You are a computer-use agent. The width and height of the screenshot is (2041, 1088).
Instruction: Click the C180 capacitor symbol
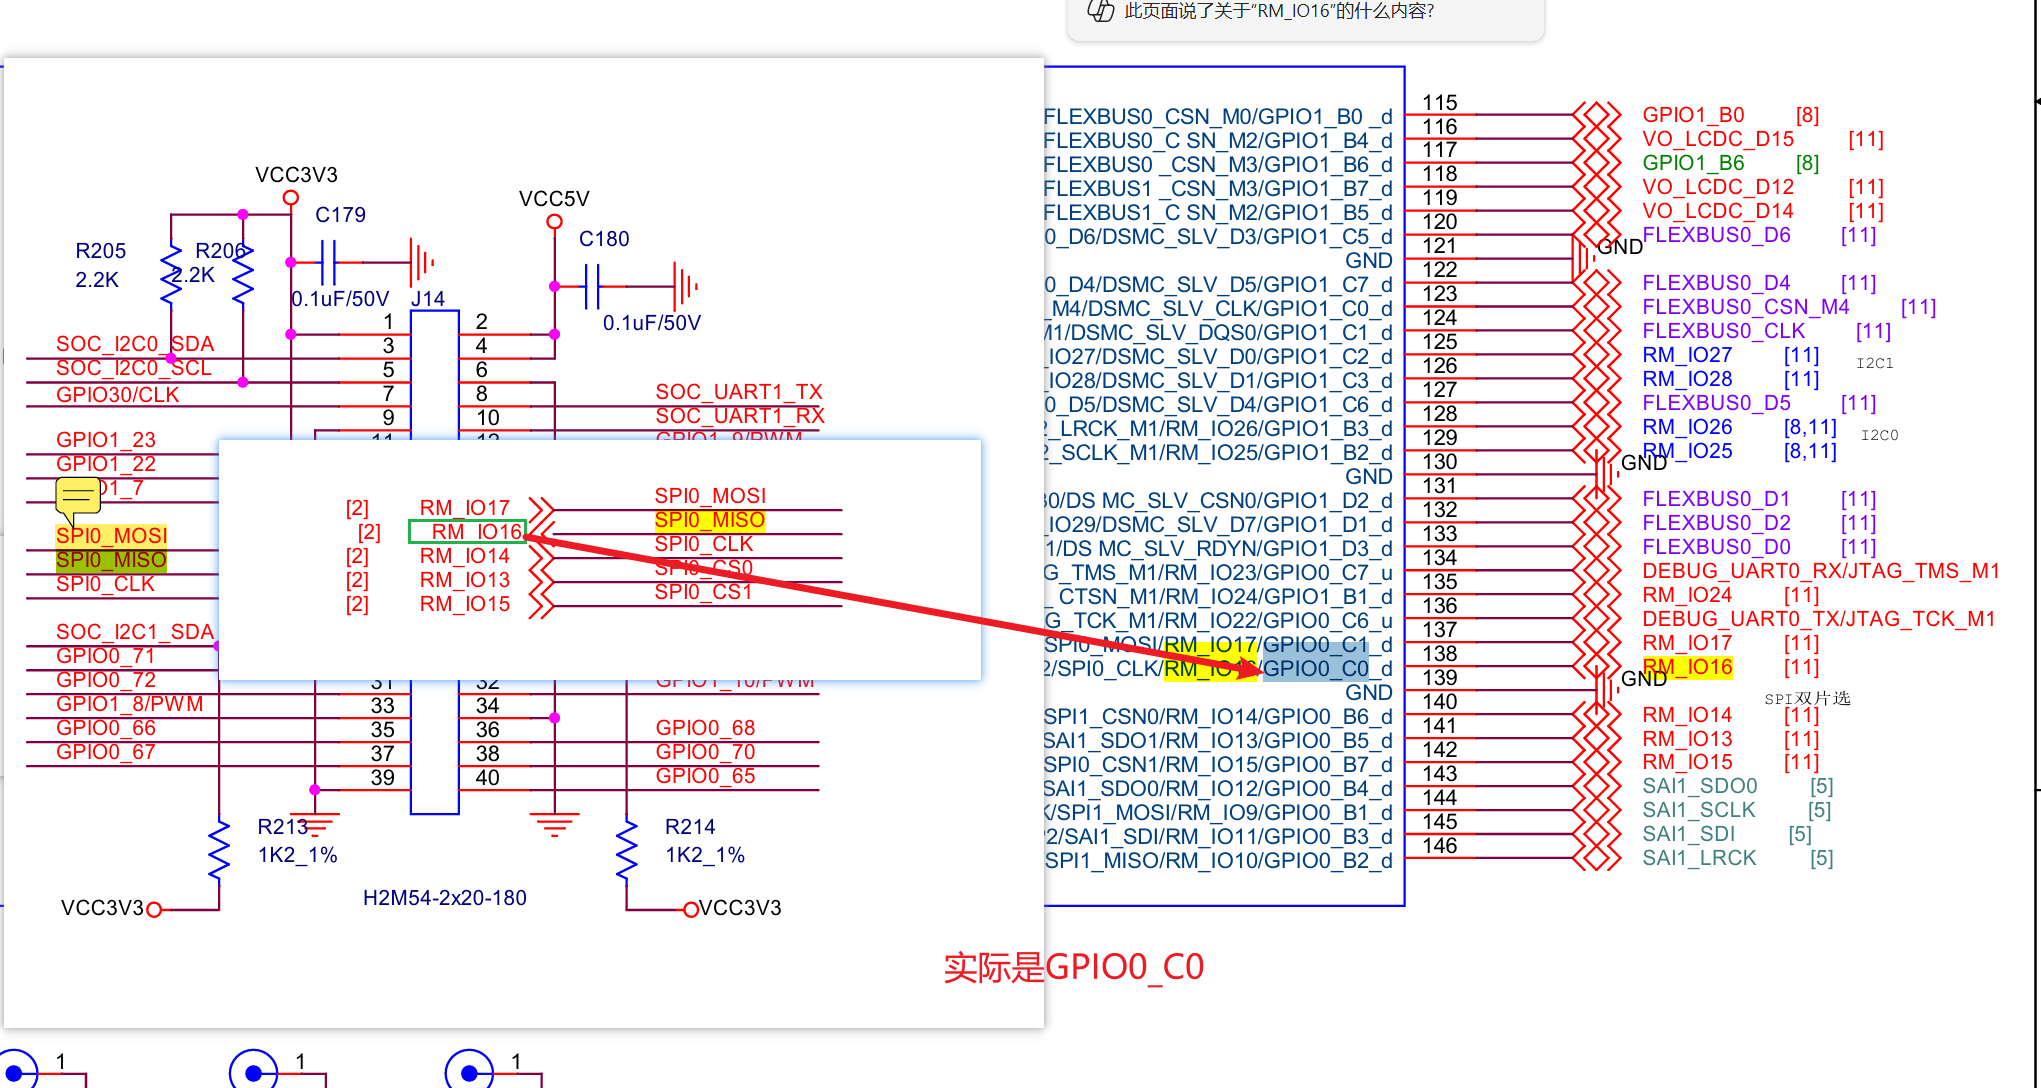pyautogui.click(x=591, y=286)
